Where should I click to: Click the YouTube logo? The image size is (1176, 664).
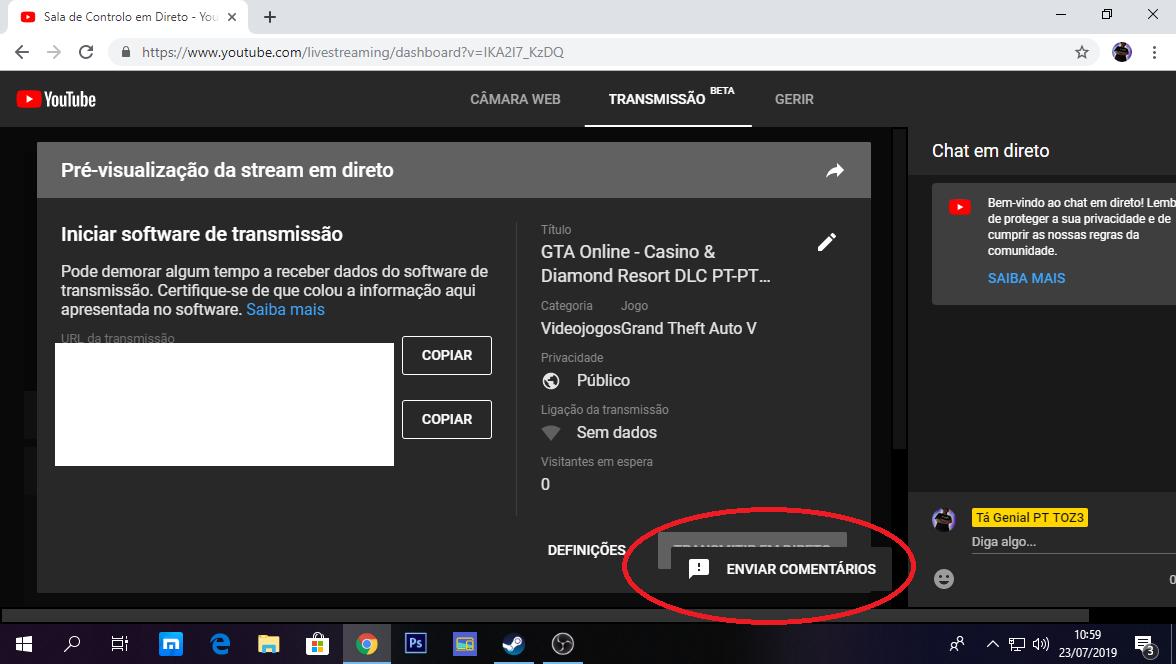(x=56, y=99)
